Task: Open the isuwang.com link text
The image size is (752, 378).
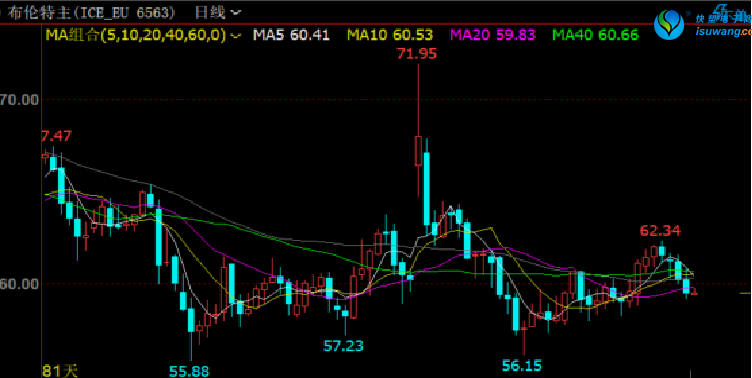Action: (724, 33)
